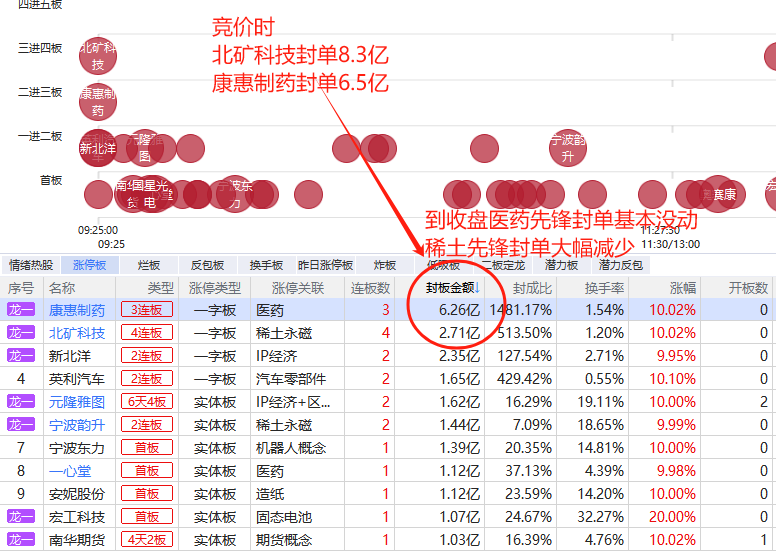
Task: Click the 名称 column header
Action: pos(62,288)
